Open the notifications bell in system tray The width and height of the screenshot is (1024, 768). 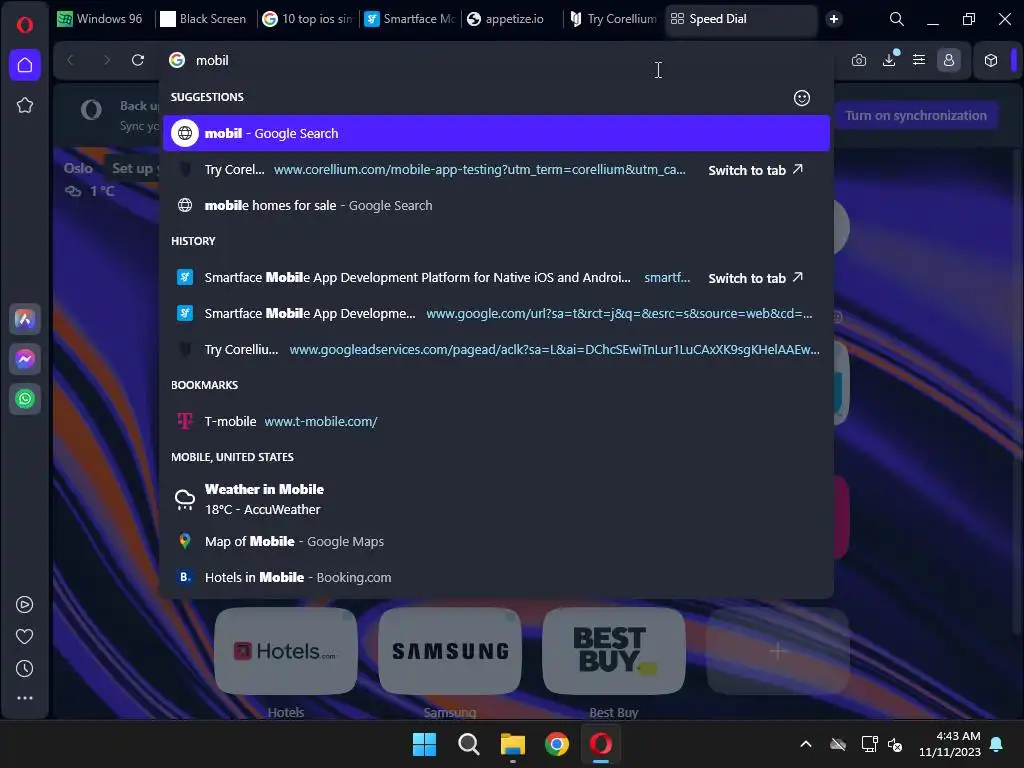997,744
